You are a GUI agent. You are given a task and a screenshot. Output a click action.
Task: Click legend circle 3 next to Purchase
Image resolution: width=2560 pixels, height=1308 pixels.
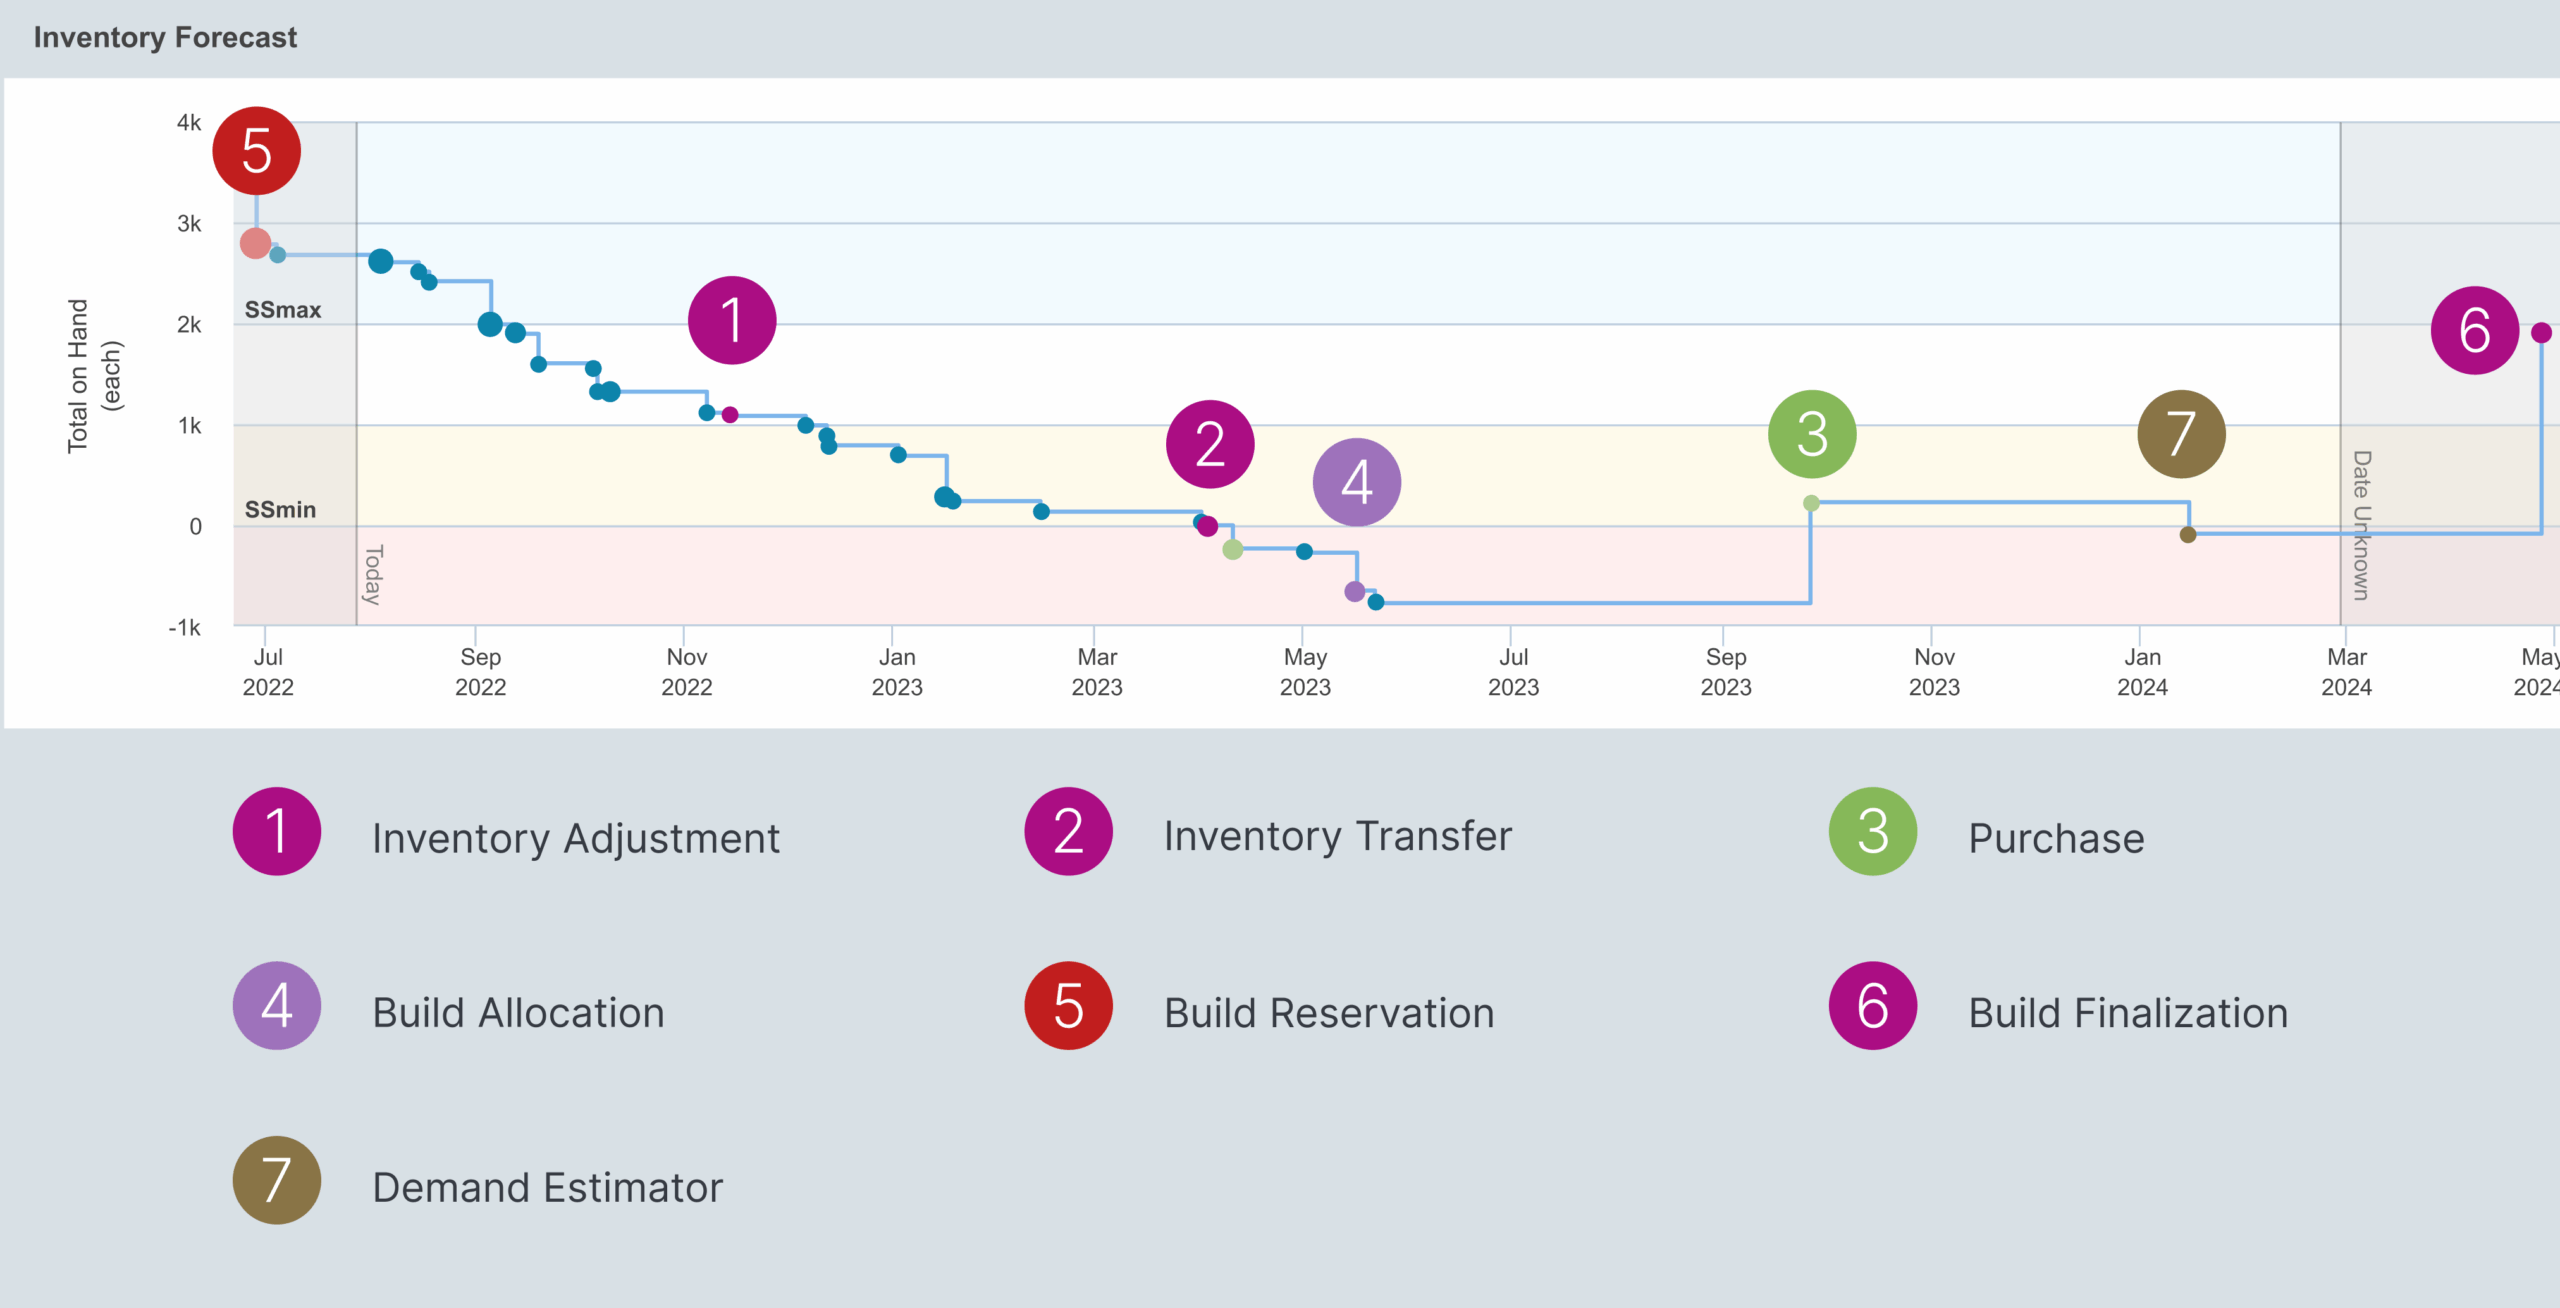(x=1873, y=831)
